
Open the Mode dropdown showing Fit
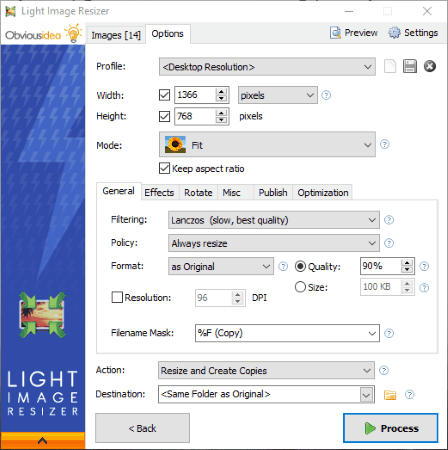pyautogui.click(x=267, y=145)
